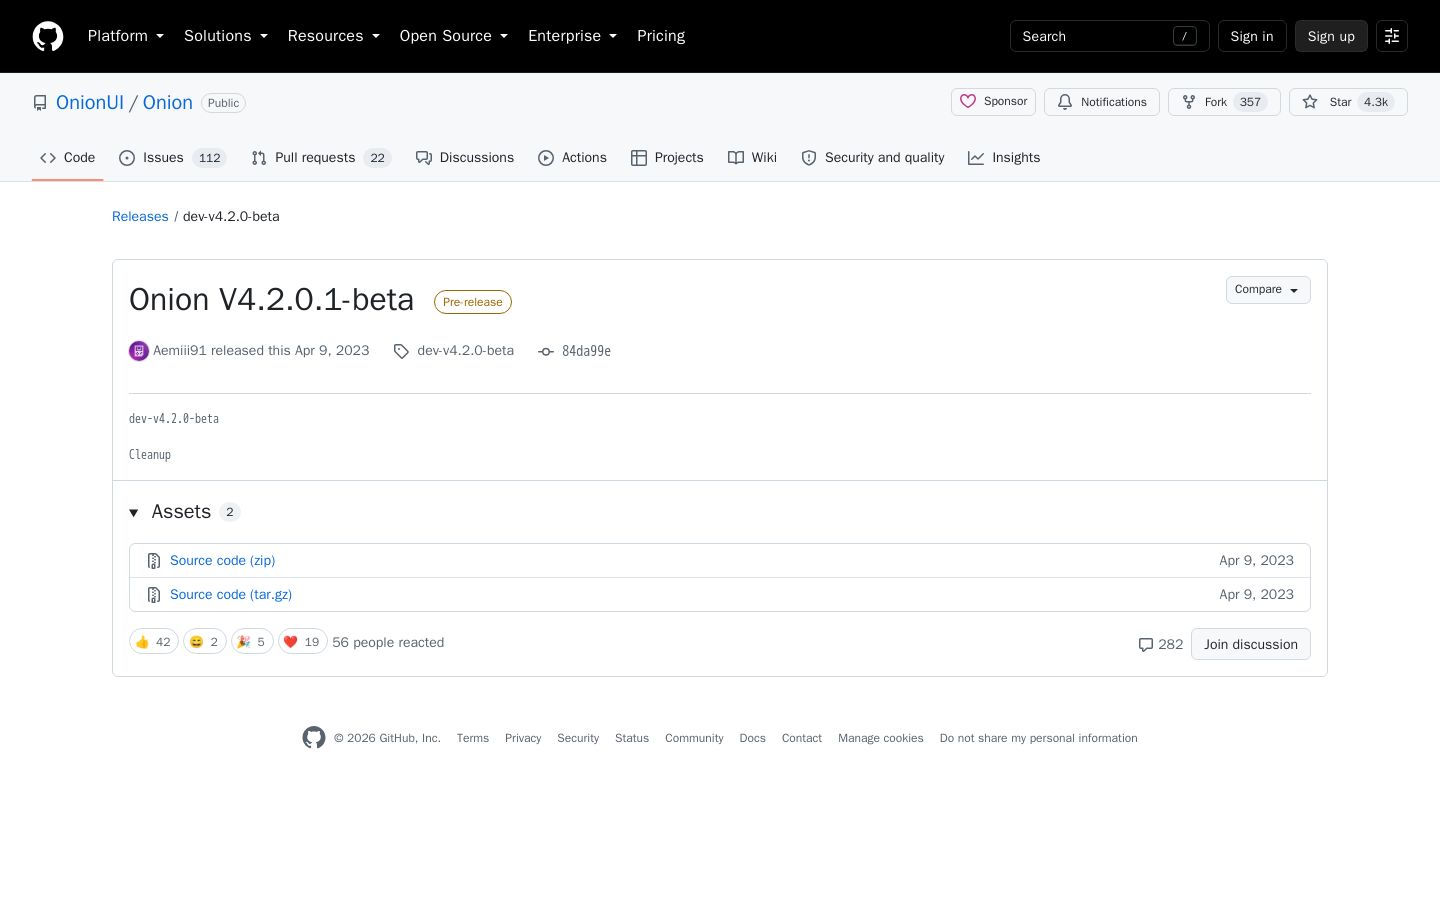Screen dimensions: 1440x900
Task: Switch to the Issues tab
Action: [x=173, y=158]
